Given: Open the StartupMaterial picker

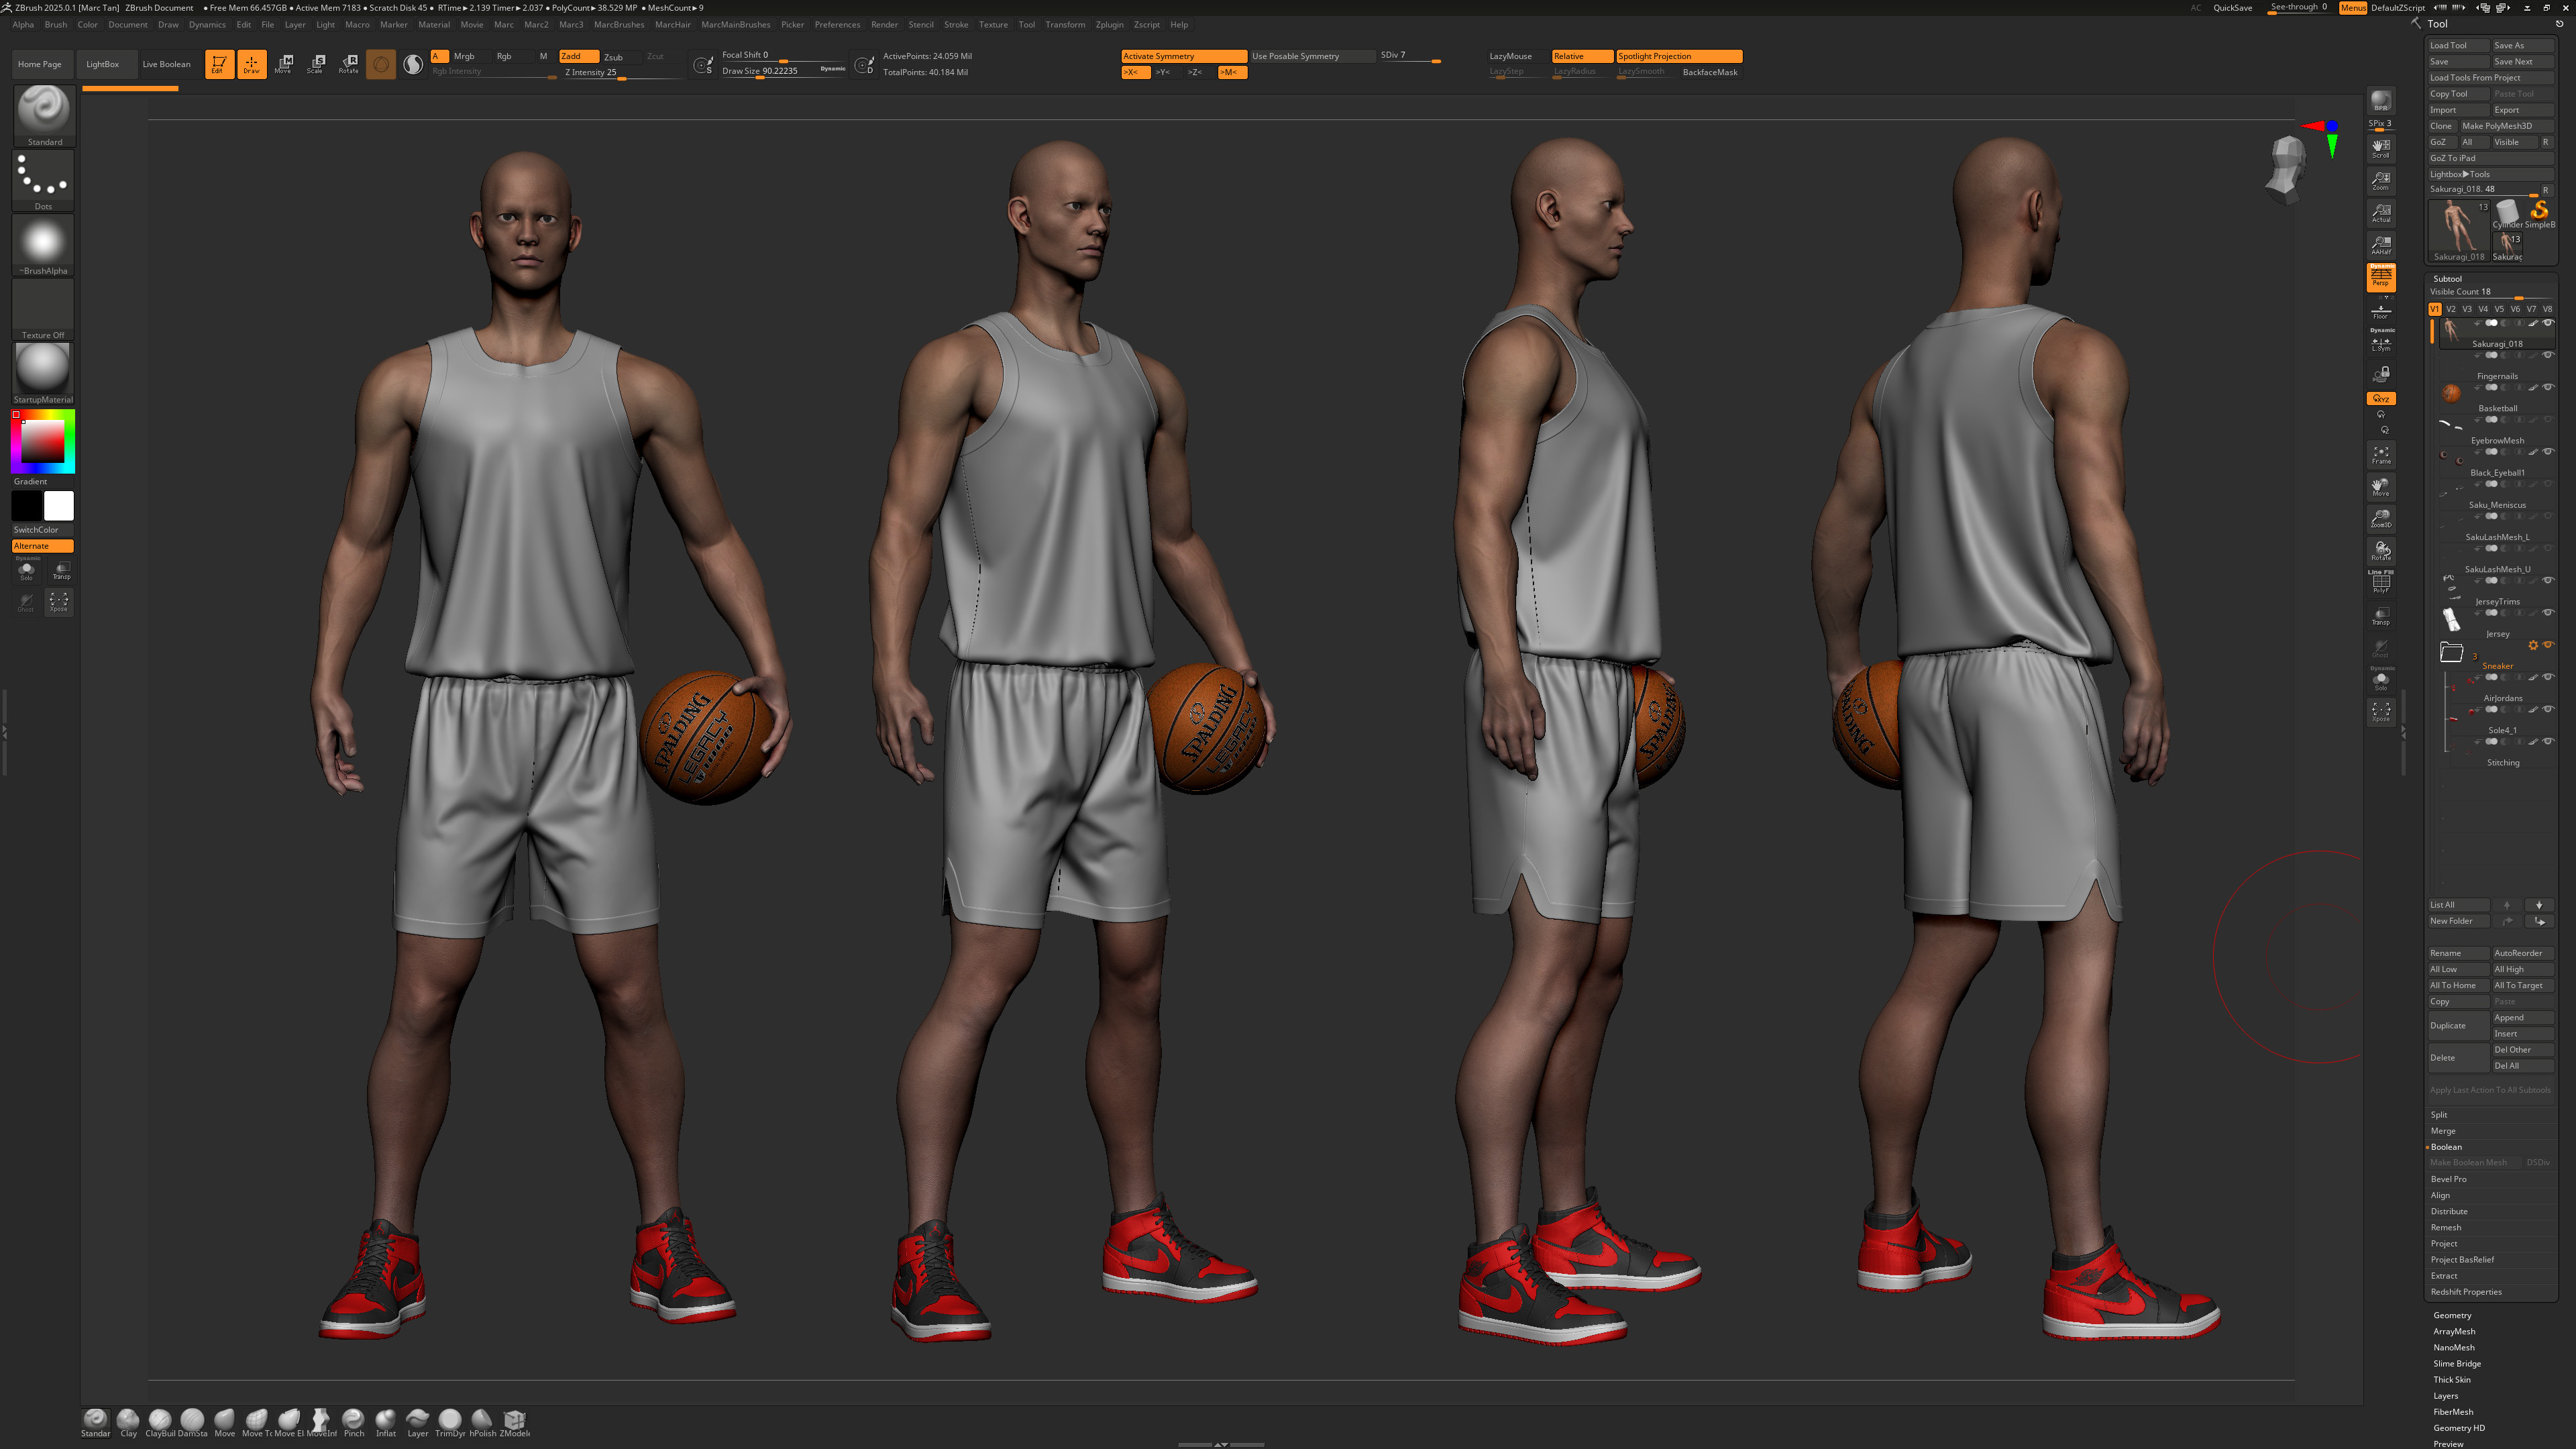Looking at the screenshot, I should coord(43,373).
